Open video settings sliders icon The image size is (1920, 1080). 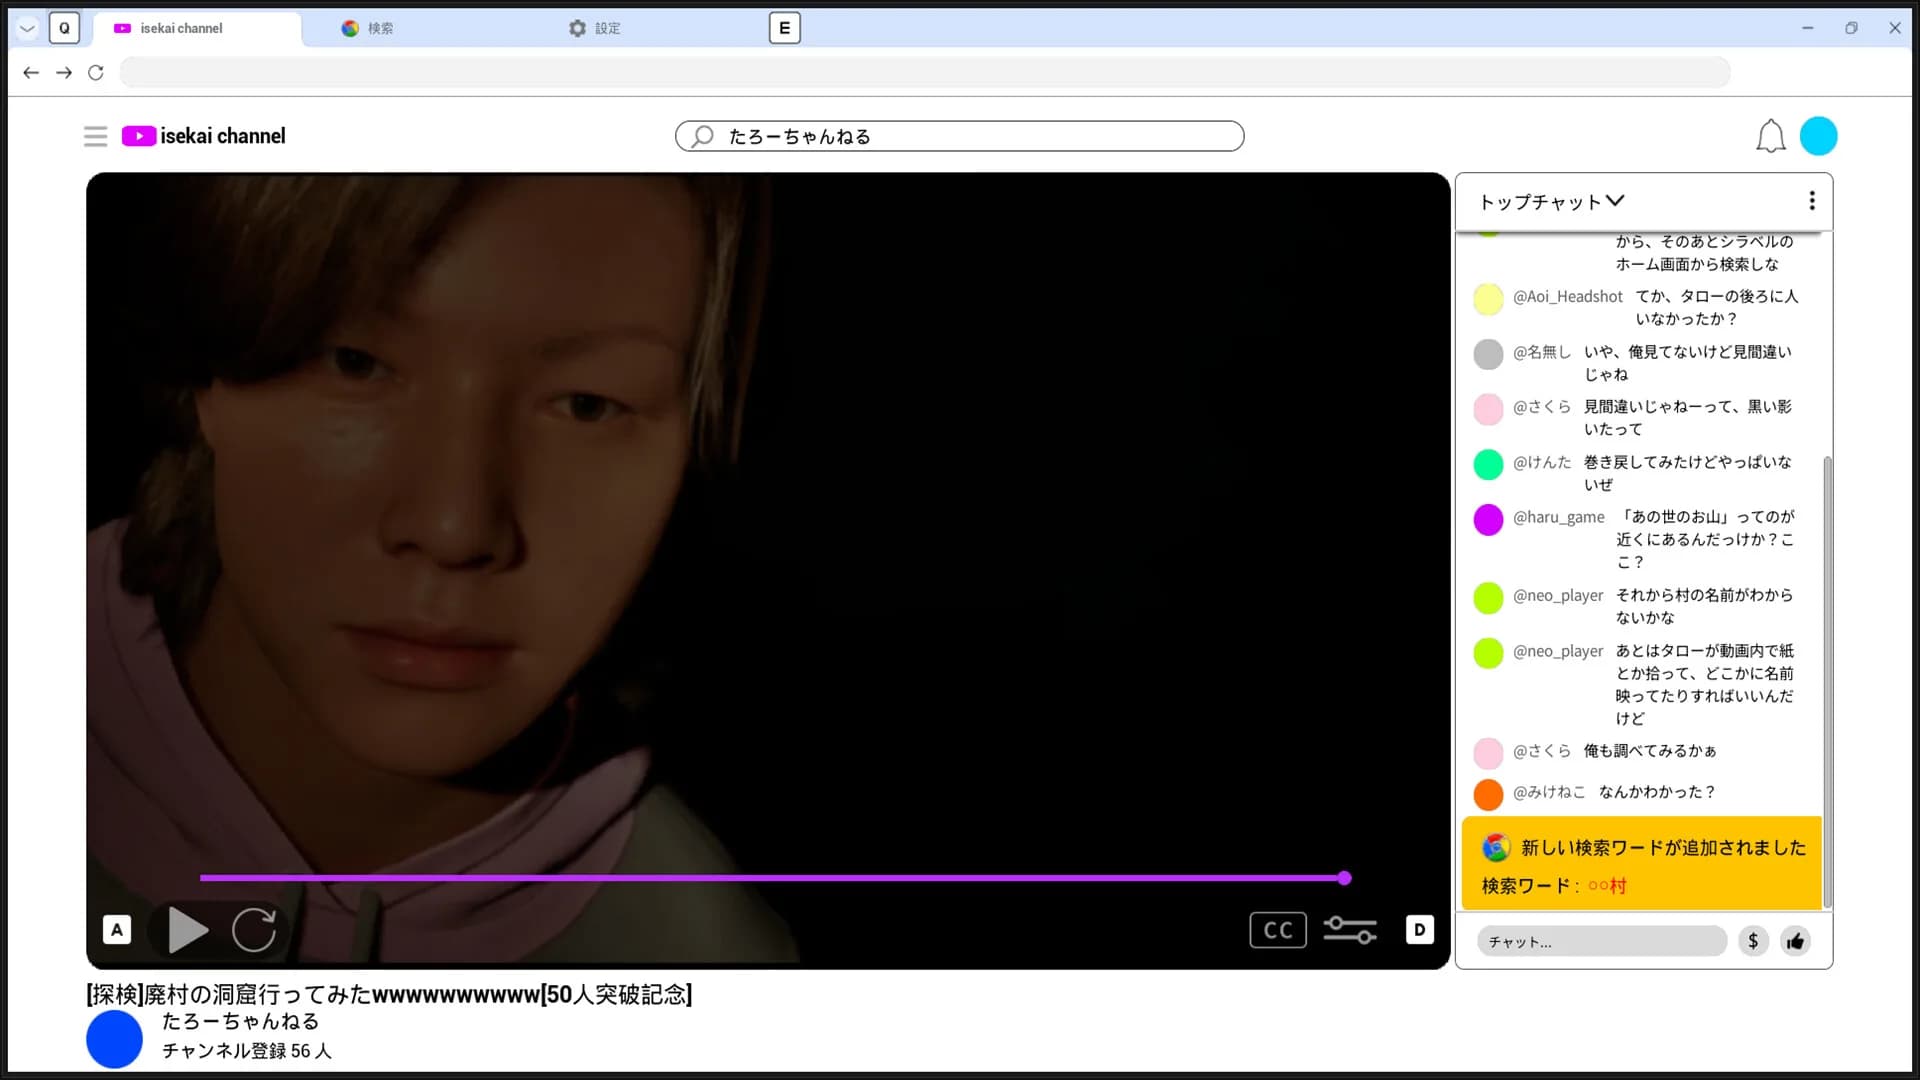(x=1350, y=930)
